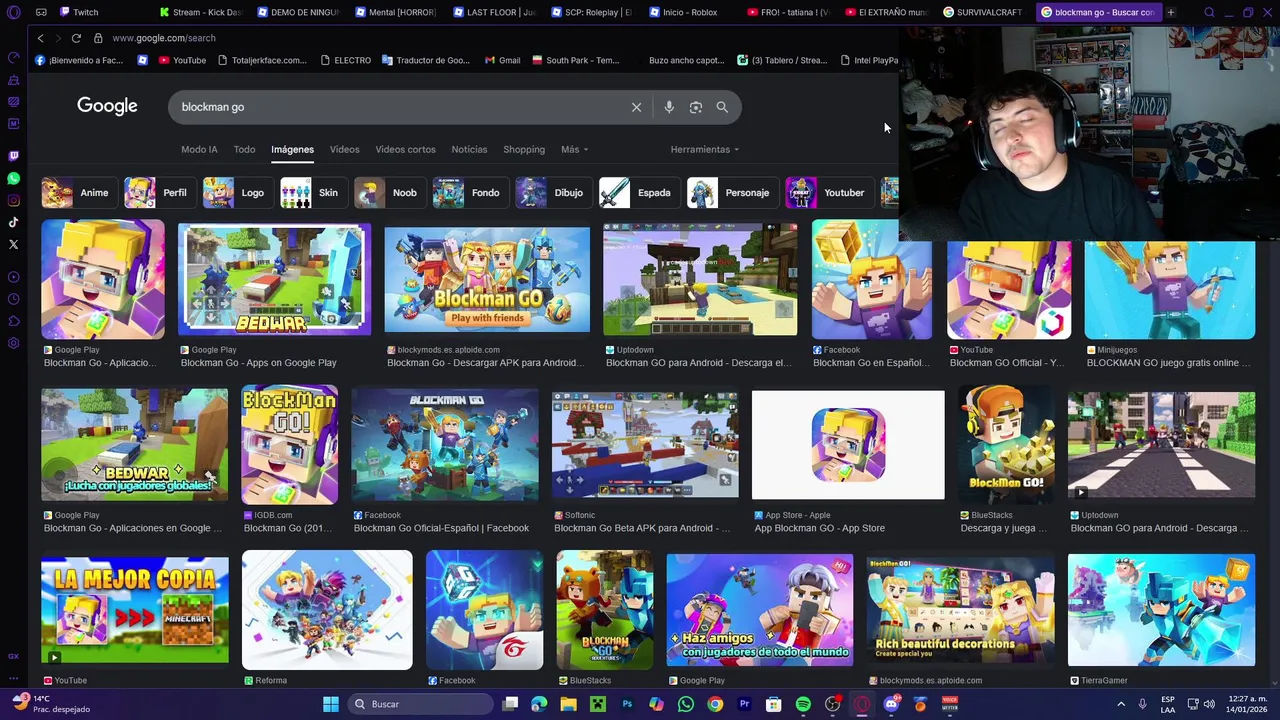This screenshot has width=1280, height=720.
Task: Open Google Chrome from the taskbar
Action: click(x=715, y=704)
